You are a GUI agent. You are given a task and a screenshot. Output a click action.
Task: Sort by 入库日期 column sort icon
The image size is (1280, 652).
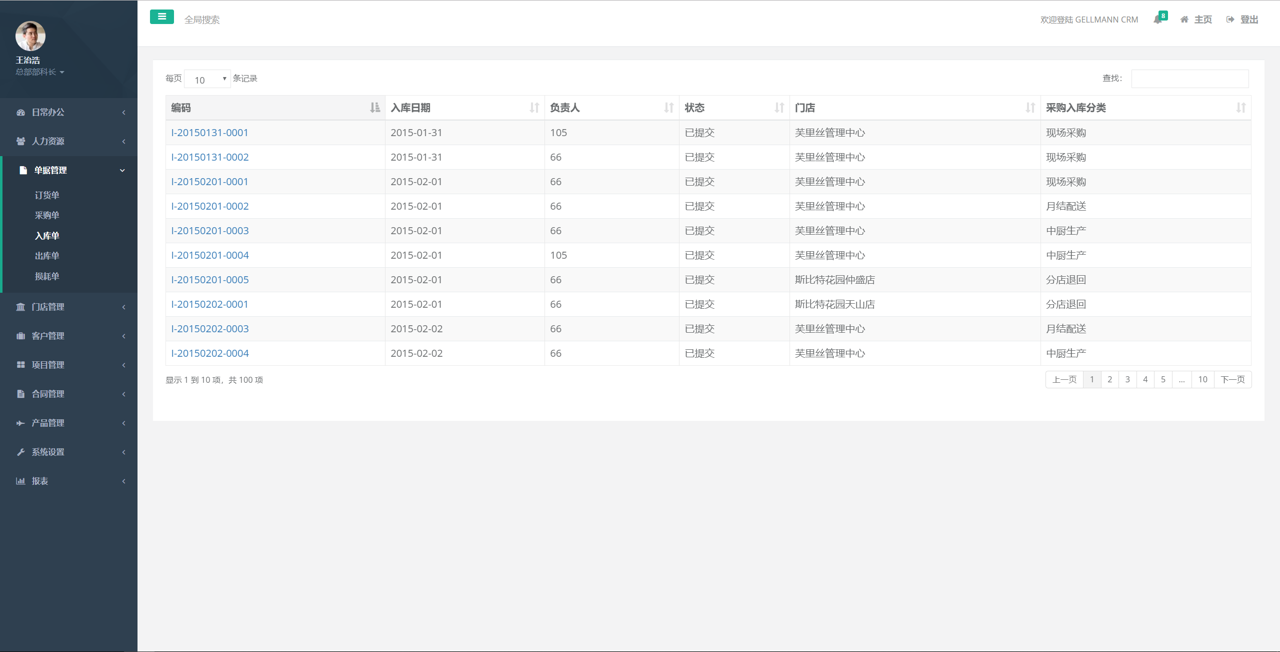tap(534, 108)
